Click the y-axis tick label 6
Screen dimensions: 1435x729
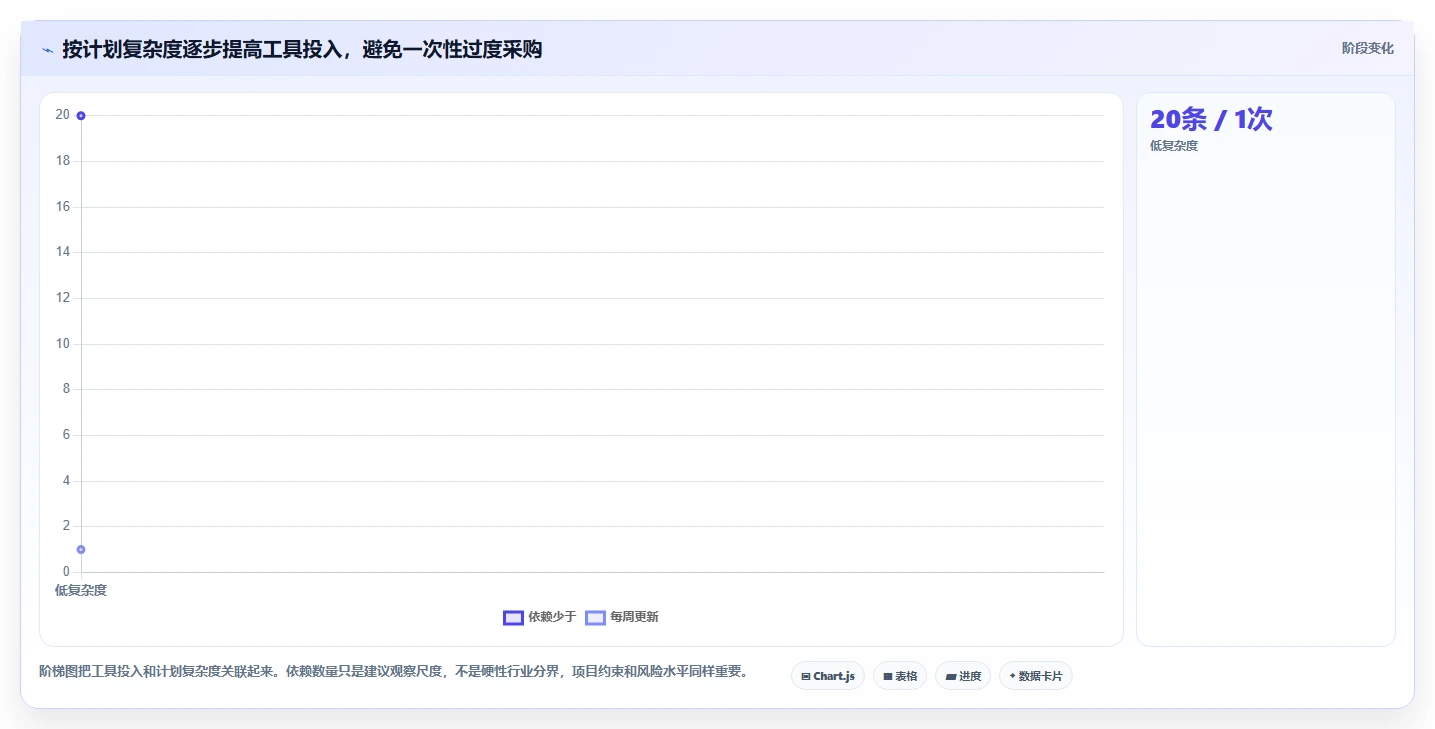(x=66, y=434)
